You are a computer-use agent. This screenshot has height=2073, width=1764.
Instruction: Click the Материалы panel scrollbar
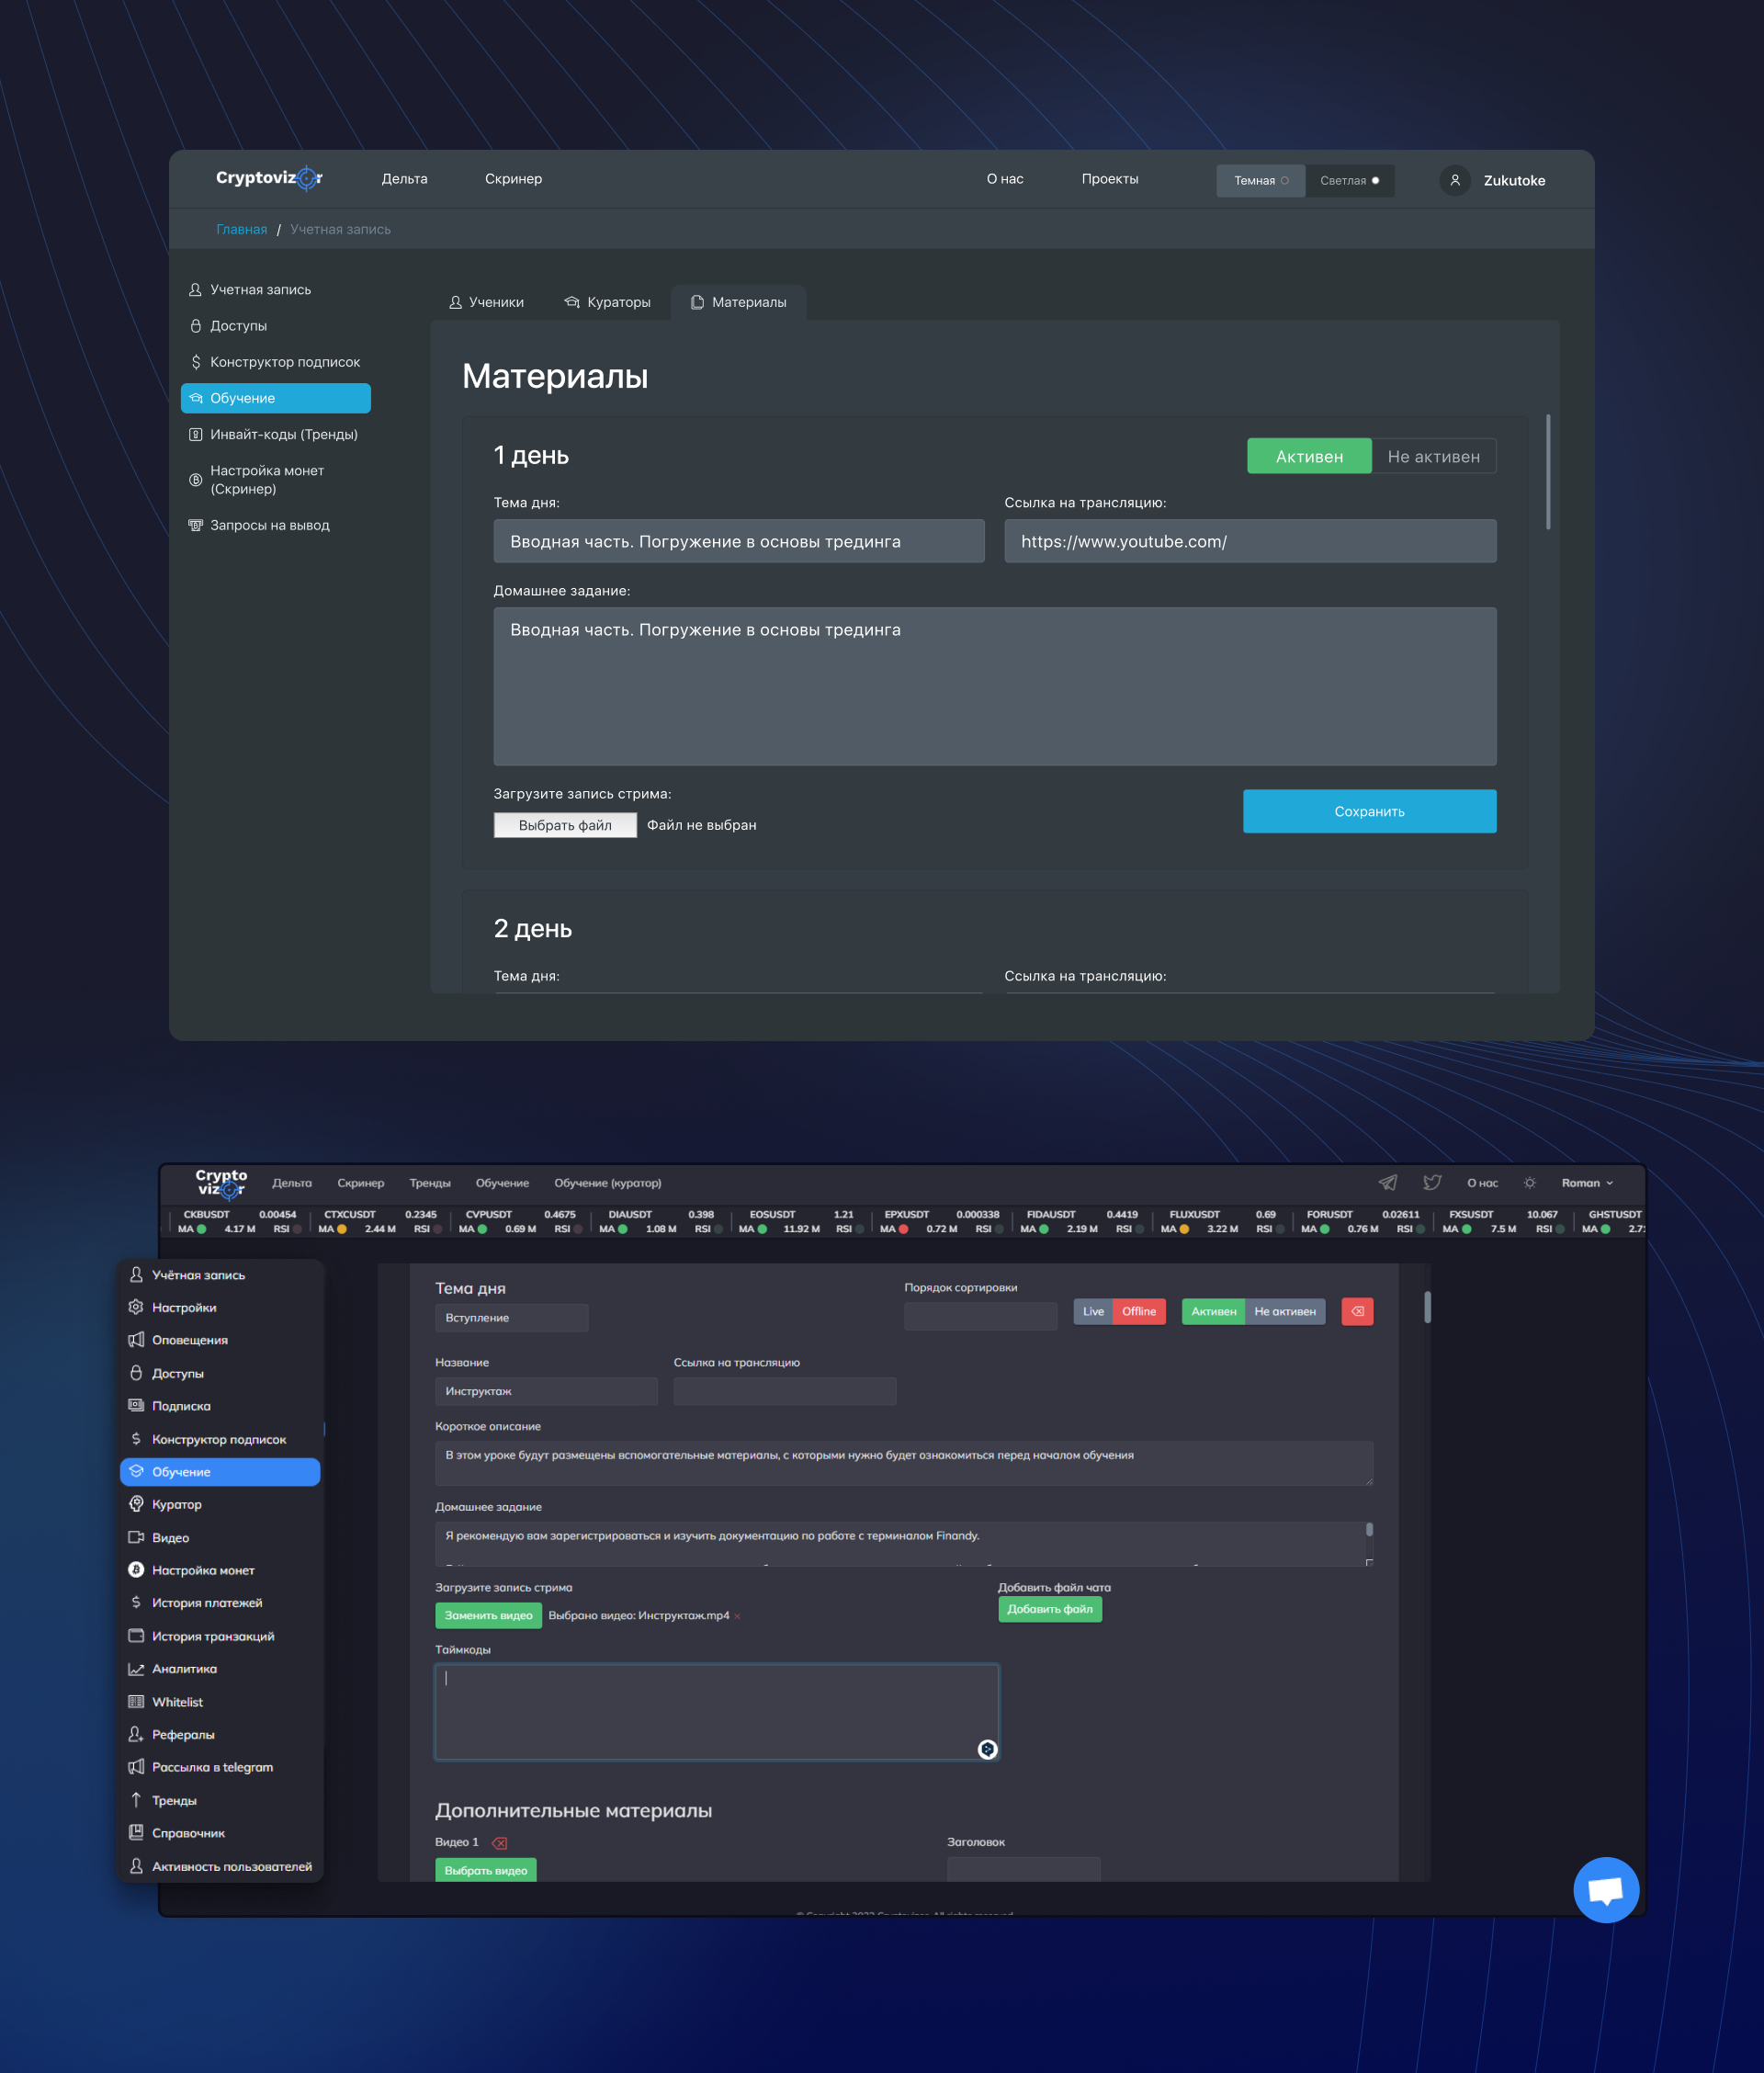tap(1547, 472)
